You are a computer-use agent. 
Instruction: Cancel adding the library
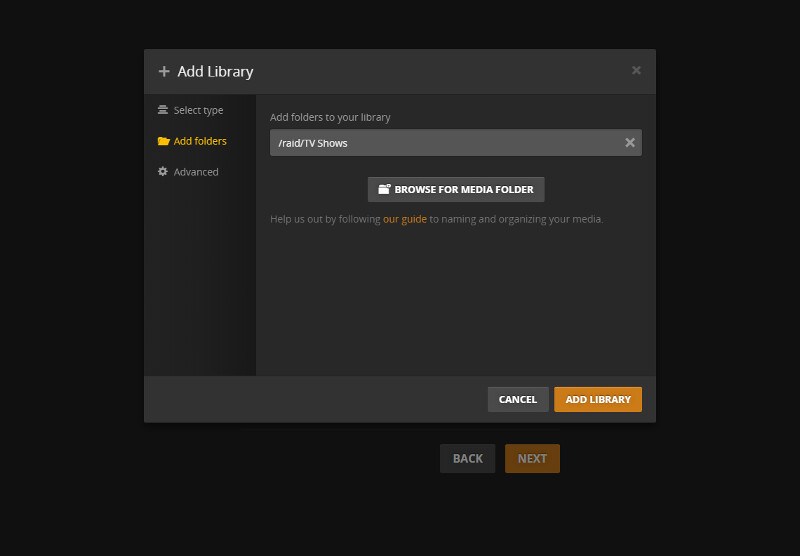click(518, 399)
